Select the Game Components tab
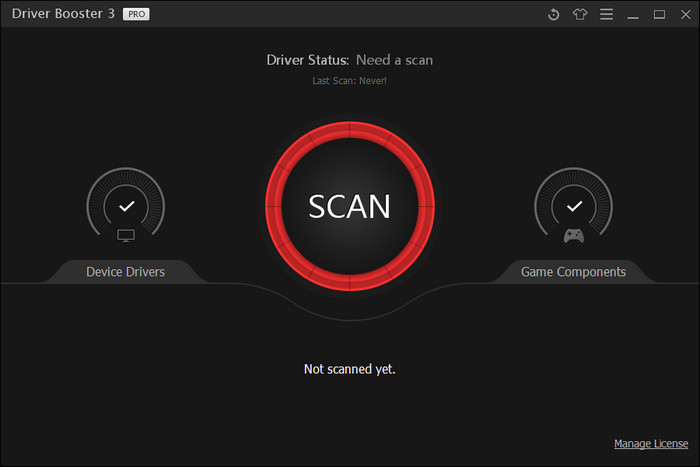The height and width of the screenshot is (467, 700). click(573, 271)
